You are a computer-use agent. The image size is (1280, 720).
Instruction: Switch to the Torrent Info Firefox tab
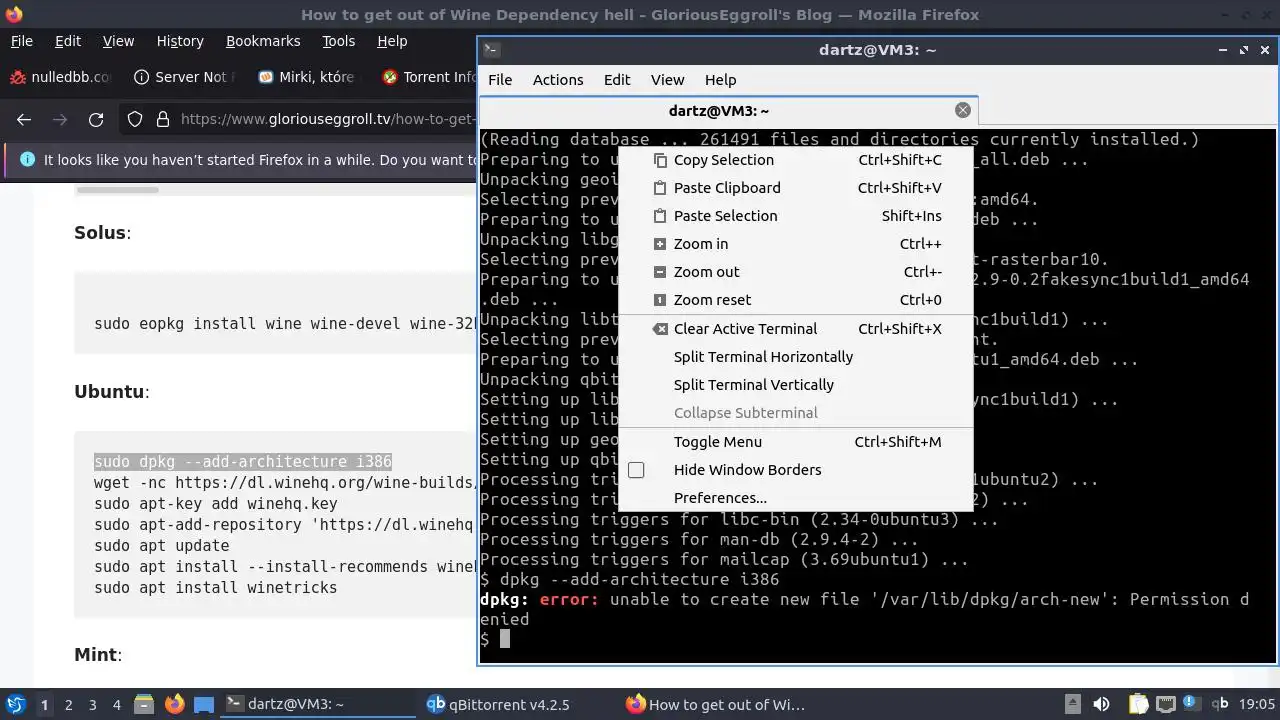tap(428, 77)
